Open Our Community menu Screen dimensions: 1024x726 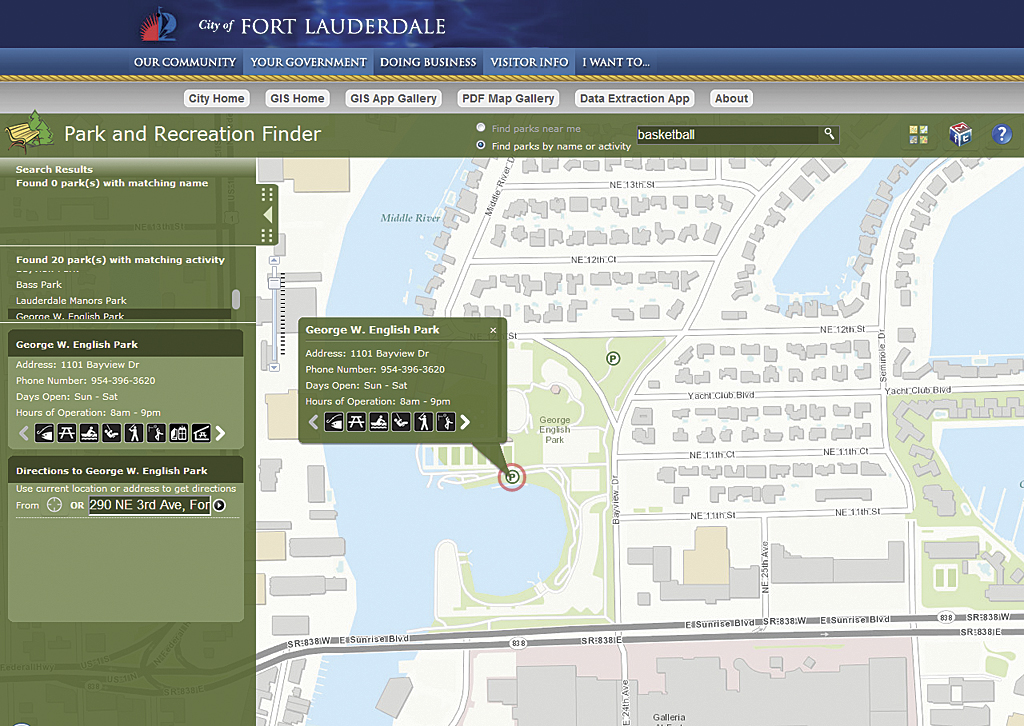(185, 62)
